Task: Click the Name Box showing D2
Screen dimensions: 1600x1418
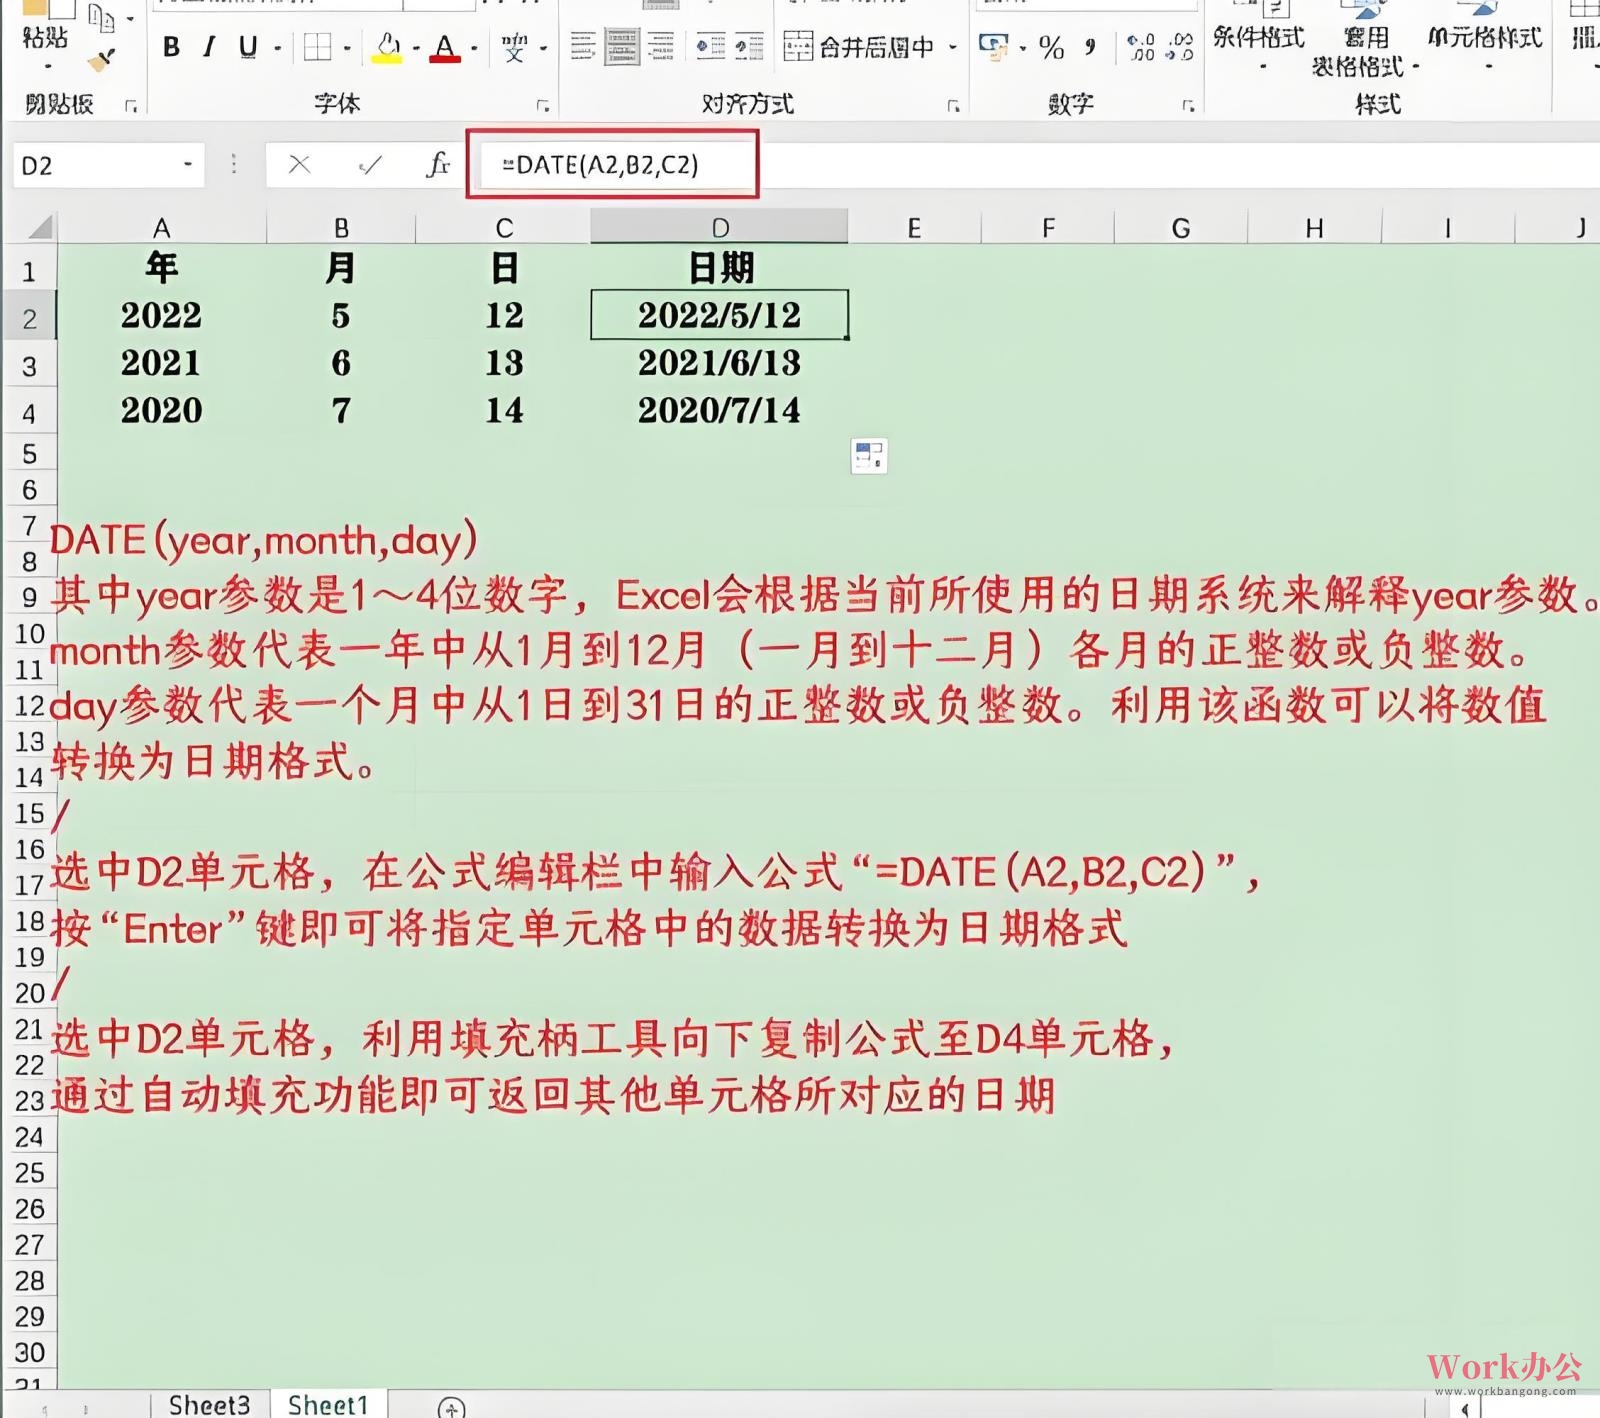Action: pyautogui.click(x=95, y=165)
